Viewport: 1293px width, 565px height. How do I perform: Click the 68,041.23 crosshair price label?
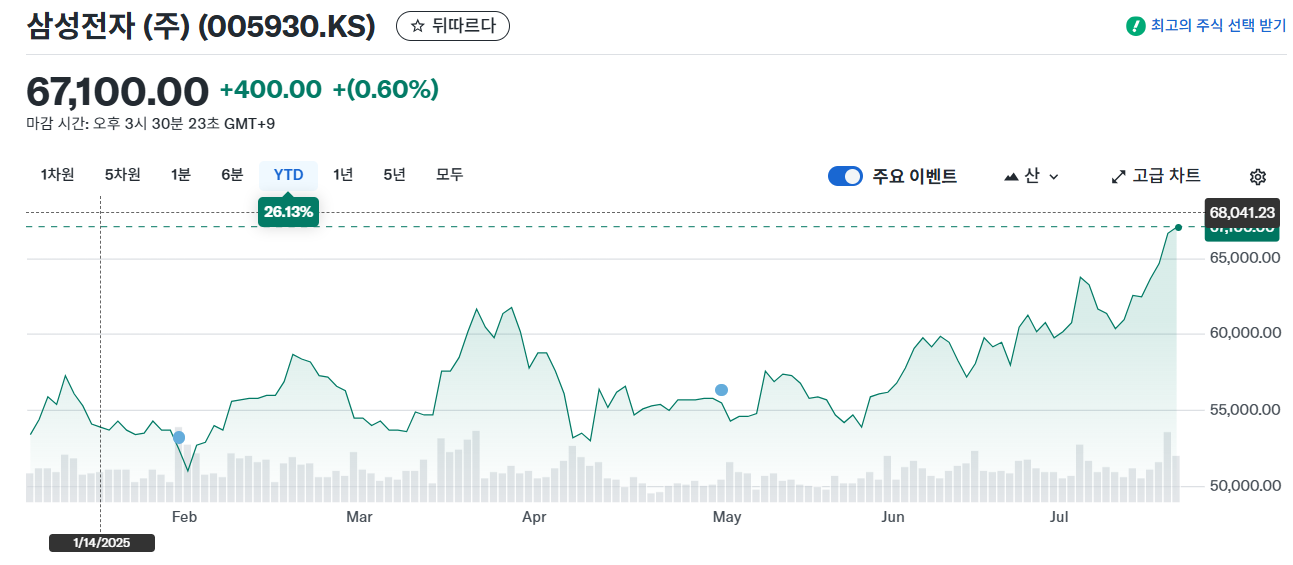tap(1242, 212)
